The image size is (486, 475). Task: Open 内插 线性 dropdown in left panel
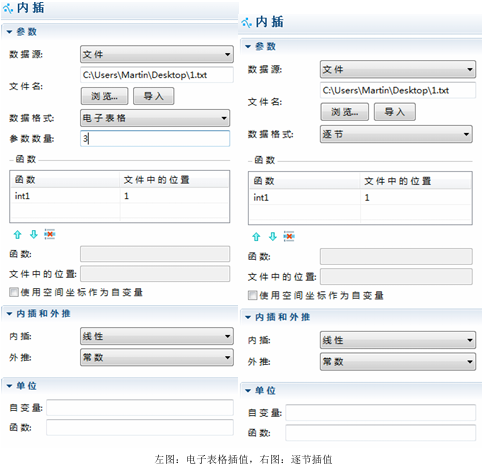click(x=157, y=336)
